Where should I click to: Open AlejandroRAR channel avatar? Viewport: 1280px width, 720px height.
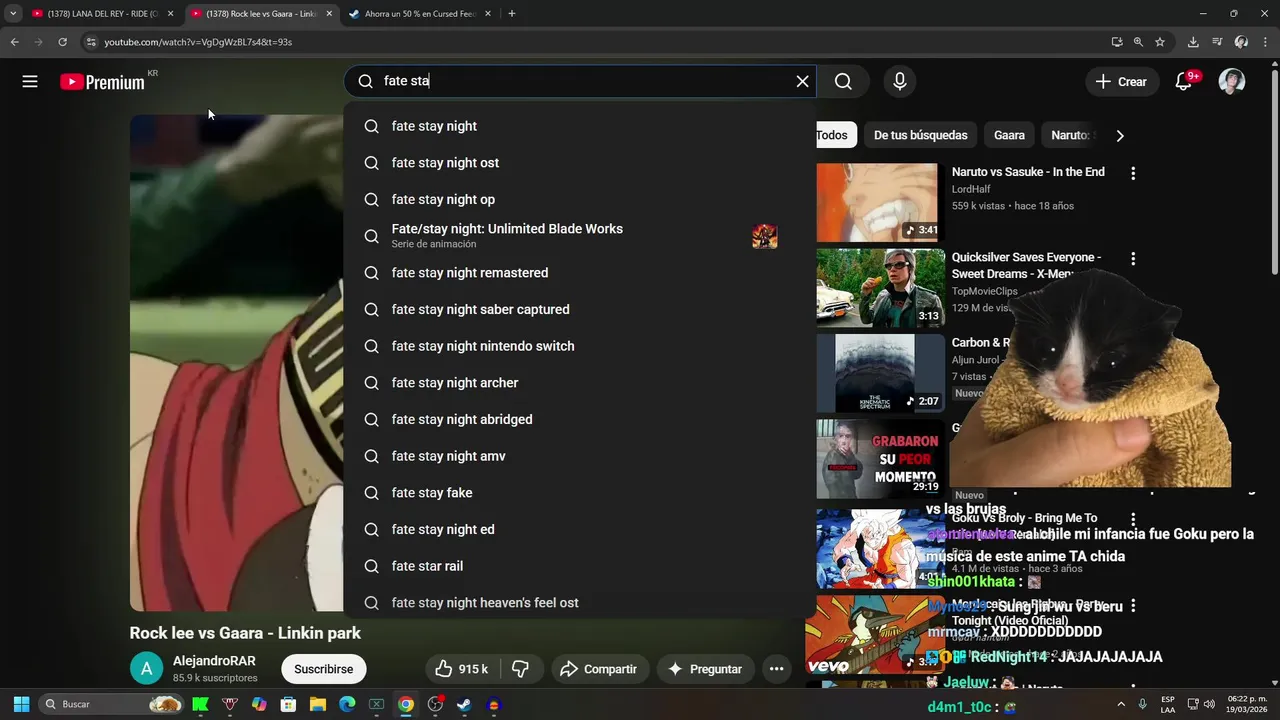(146, 669)
